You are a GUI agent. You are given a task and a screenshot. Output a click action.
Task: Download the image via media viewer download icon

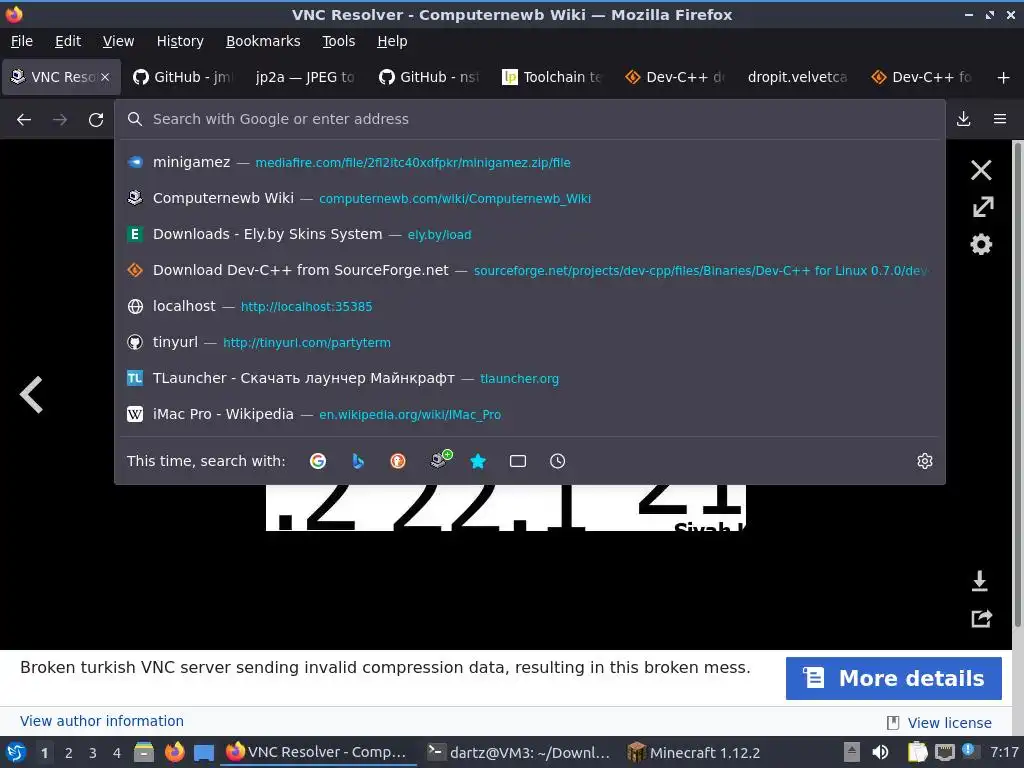click(x=980, y=581)
